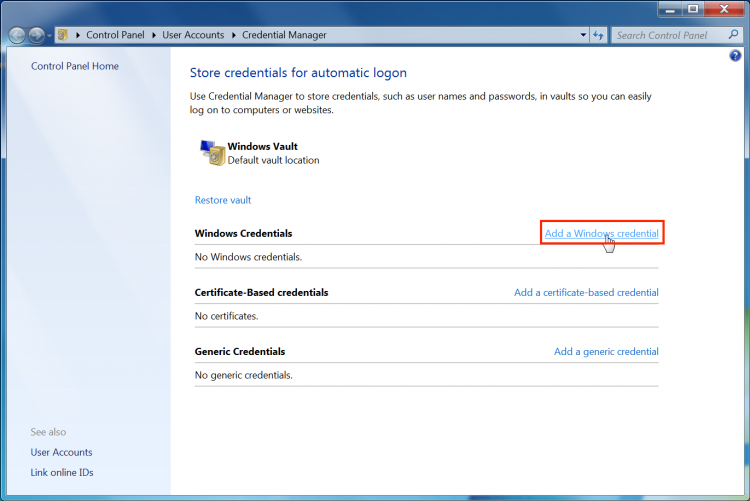Image resolution: width=750 pixels, height=501 pixels.
Task: Click the 'No certificates.' text
Action: (x=226, y=316)
